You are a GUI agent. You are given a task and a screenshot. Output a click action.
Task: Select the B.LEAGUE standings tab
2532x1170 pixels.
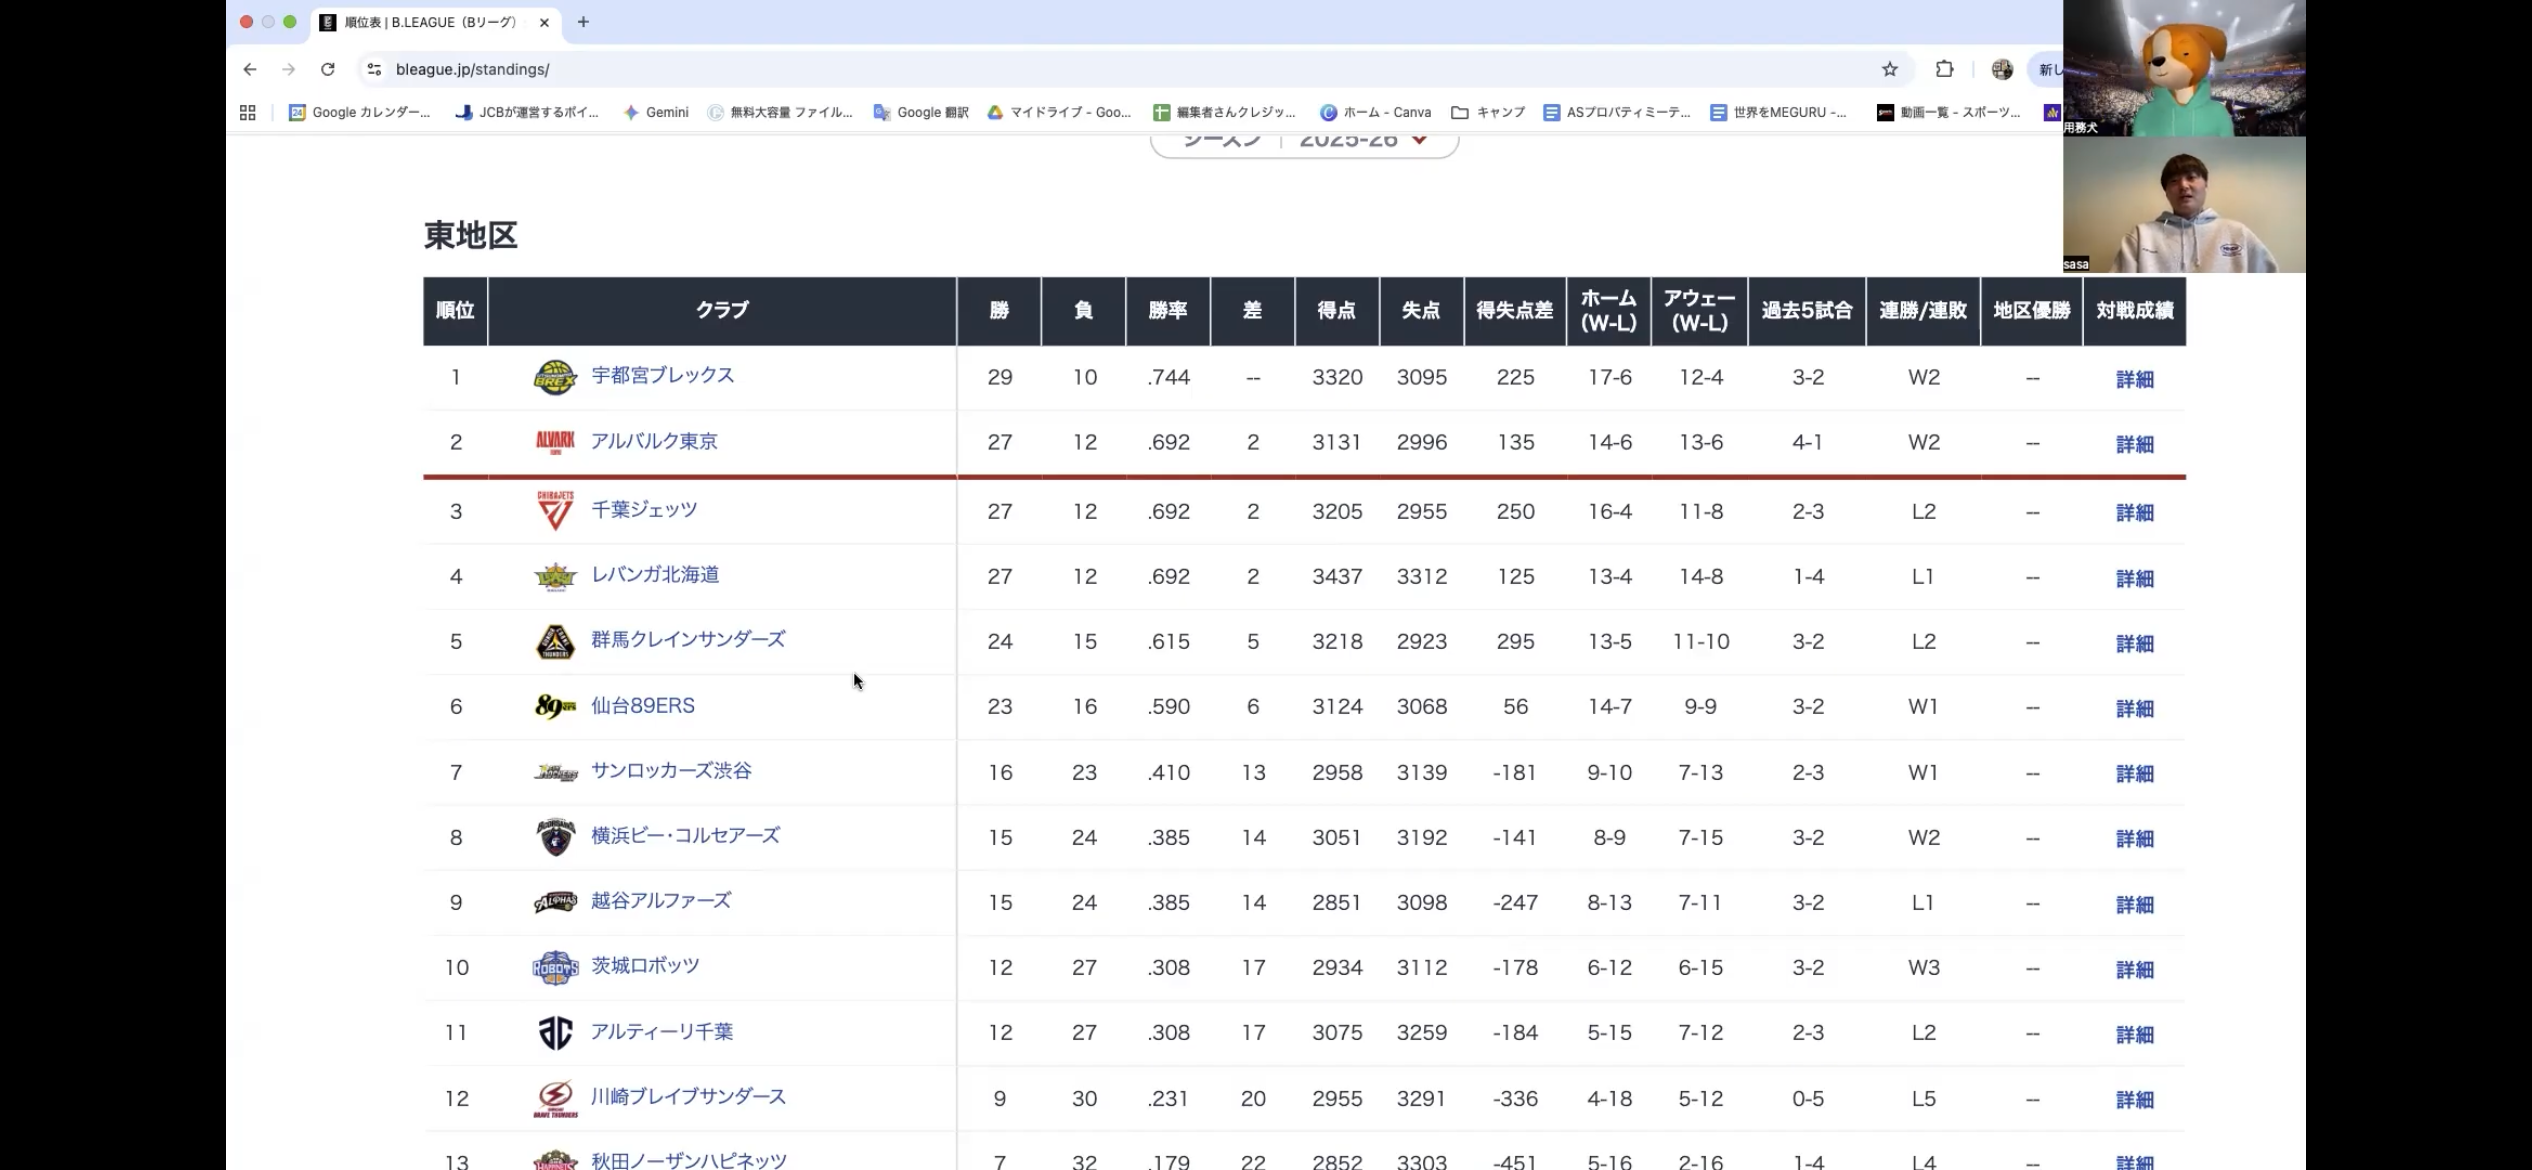coord(430,22)
